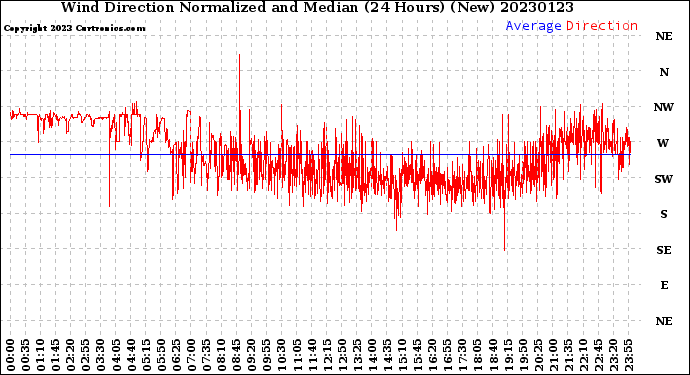Click the red Direction legend label
This screenshot has height=375, width=690.
[602, 26]
